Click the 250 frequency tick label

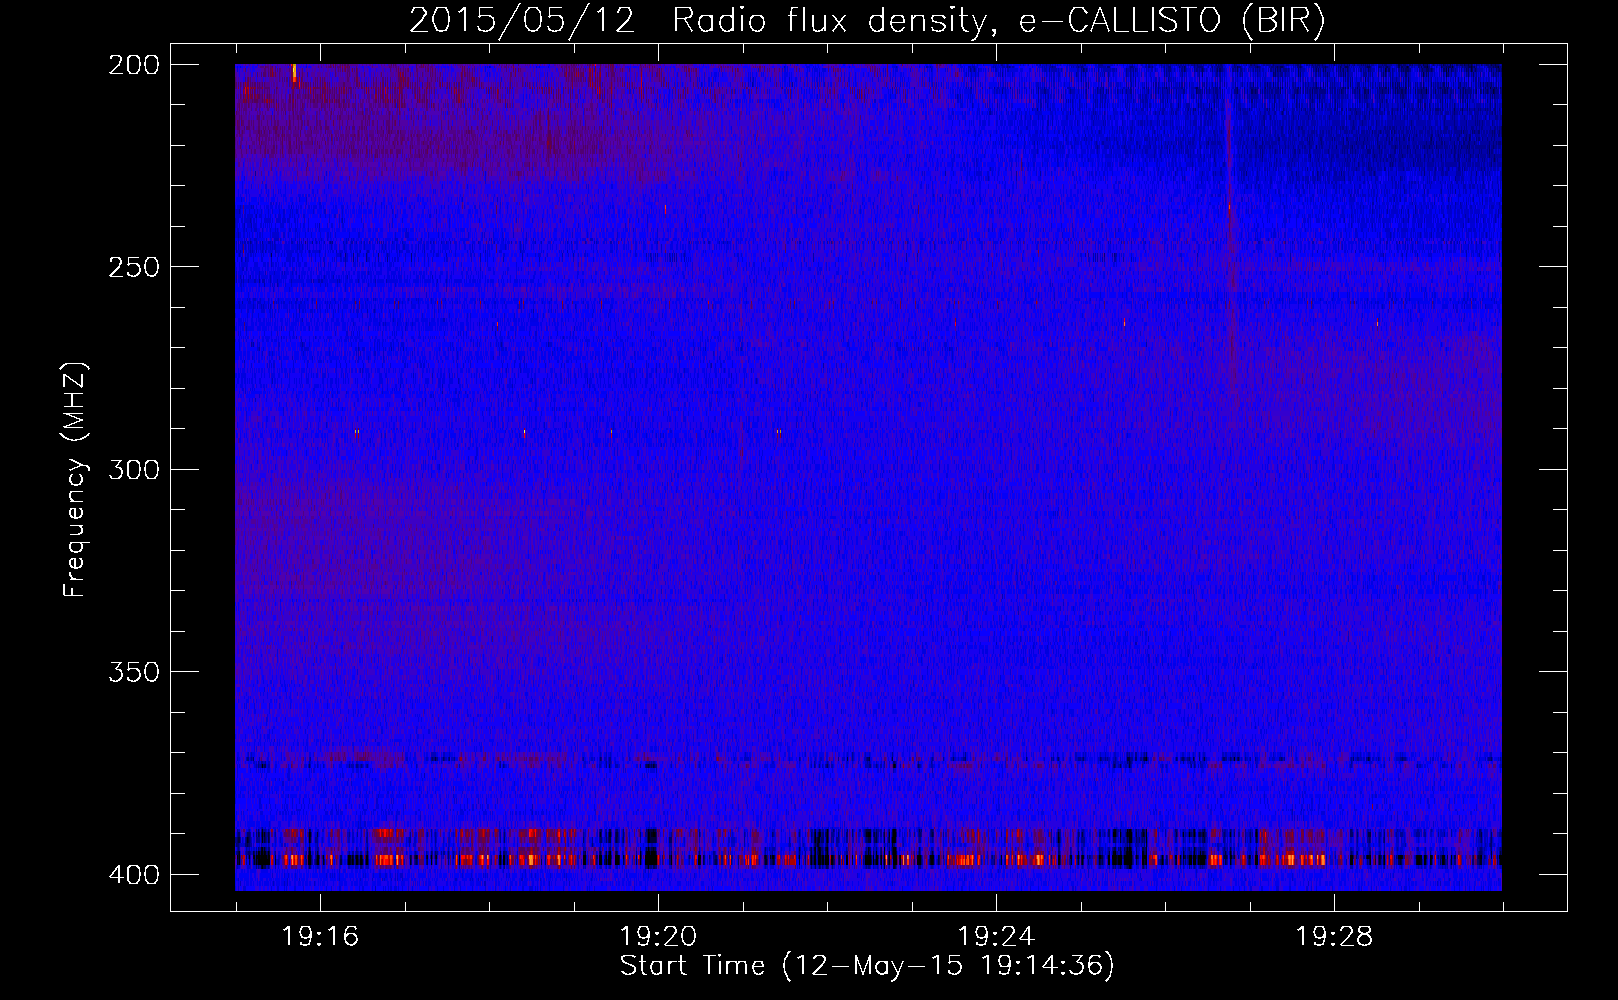click(134, 267)
